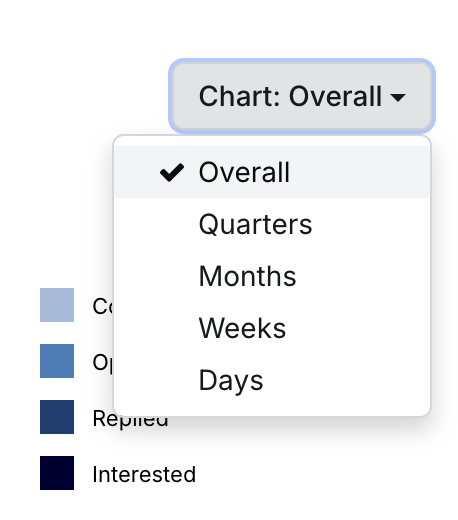Click the checkmark icon beside Overall
Screen dimensions: 458x520
pyautogui.click(x=172, y=173)
